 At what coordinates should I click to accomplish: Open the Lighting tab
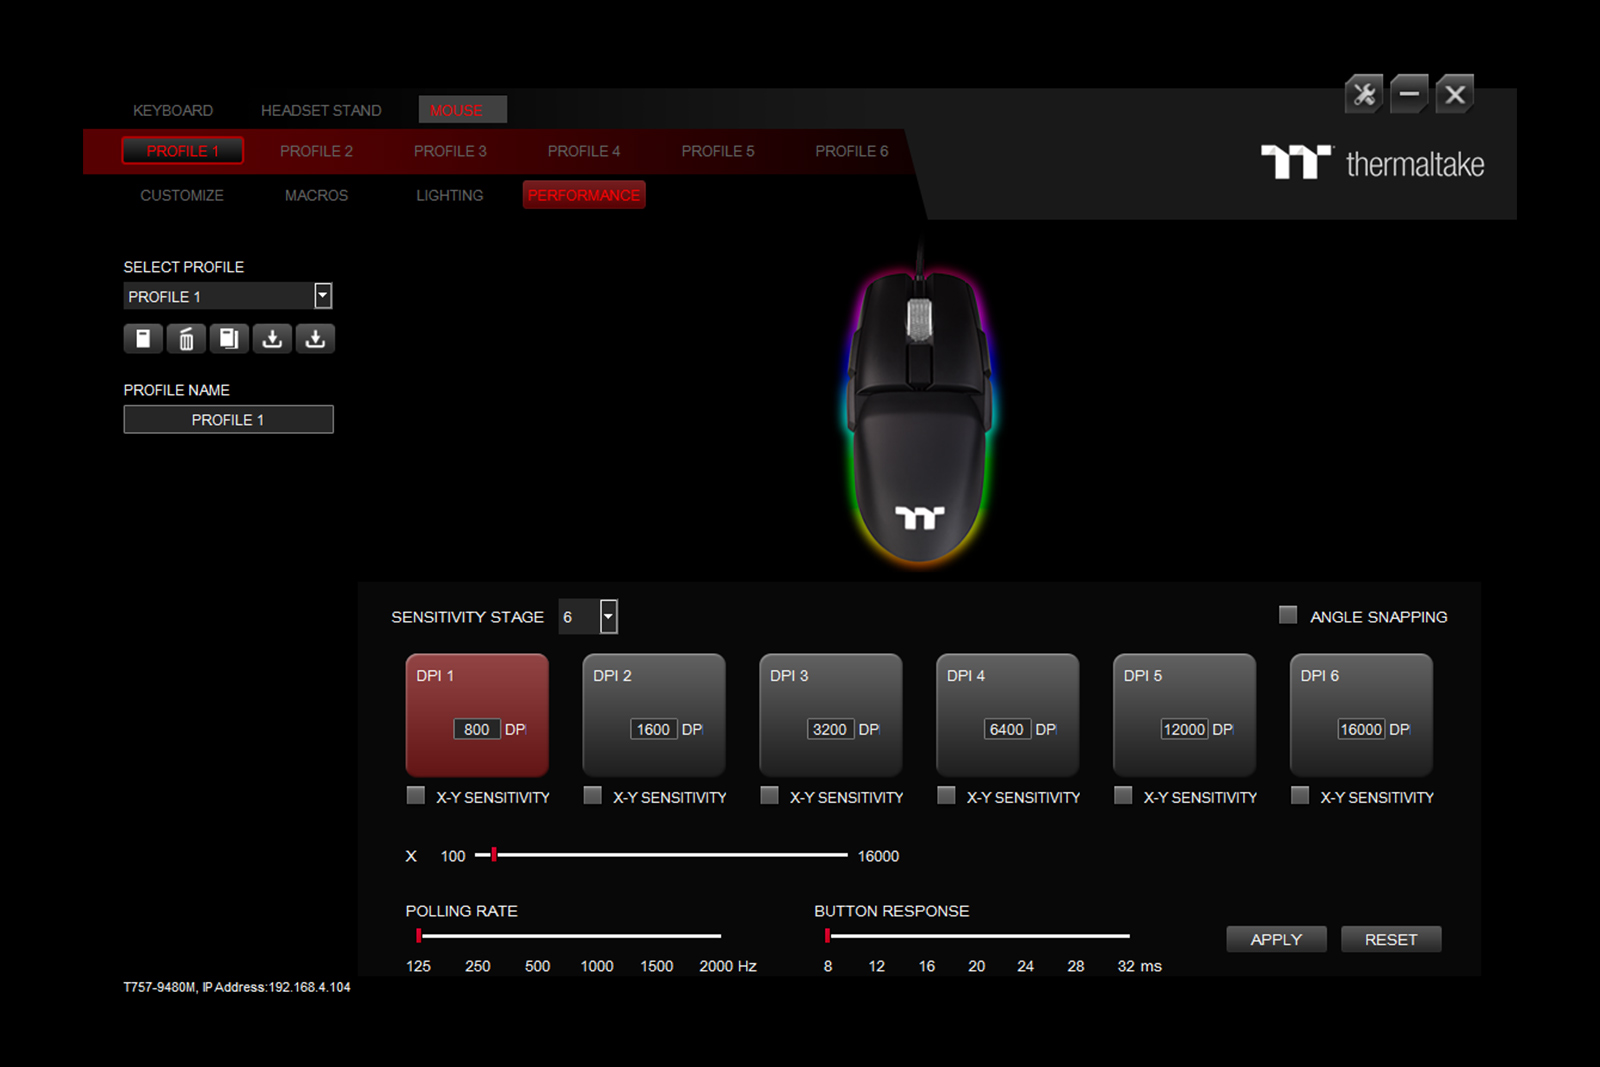(449, 195)
